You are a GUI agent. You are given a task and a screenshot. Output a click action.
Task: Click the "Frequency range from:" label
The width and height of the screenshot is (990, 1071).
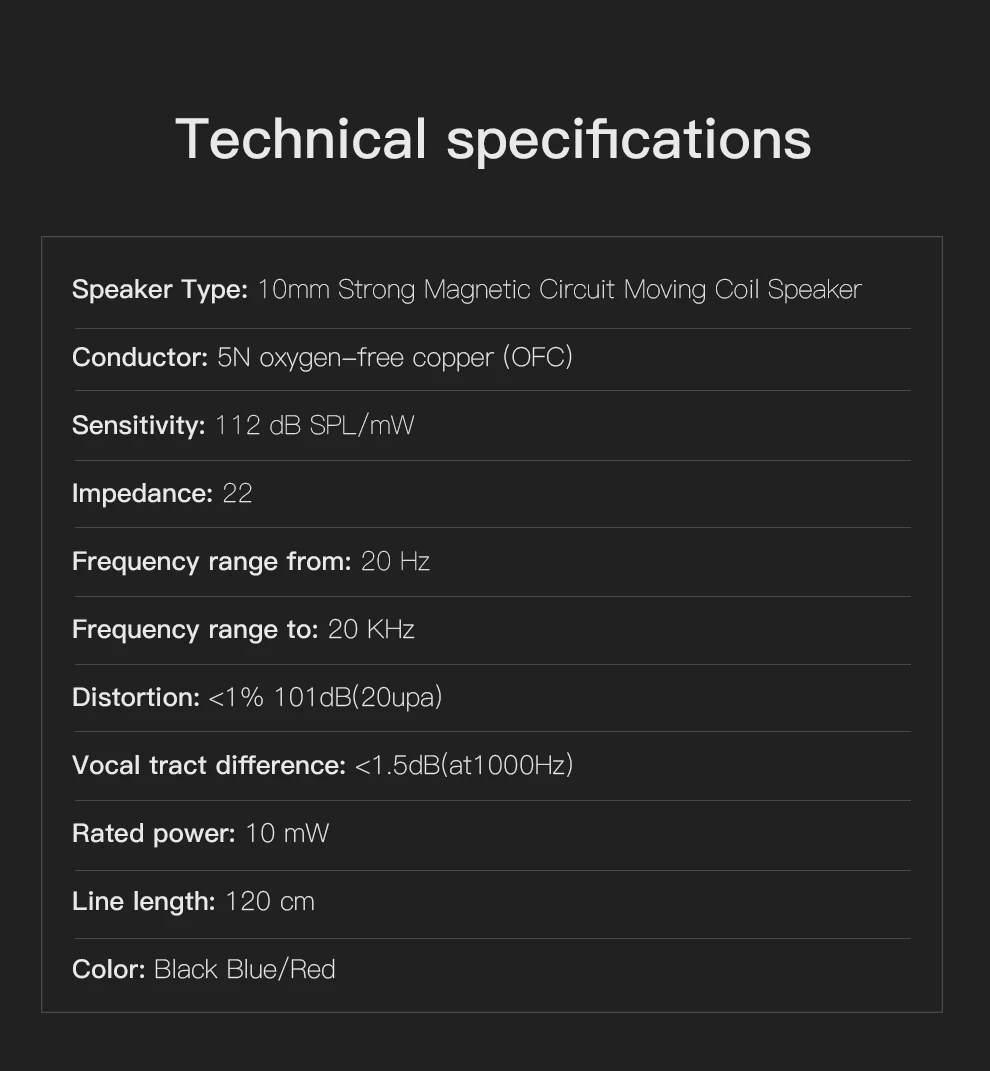[x=211, y=562]
